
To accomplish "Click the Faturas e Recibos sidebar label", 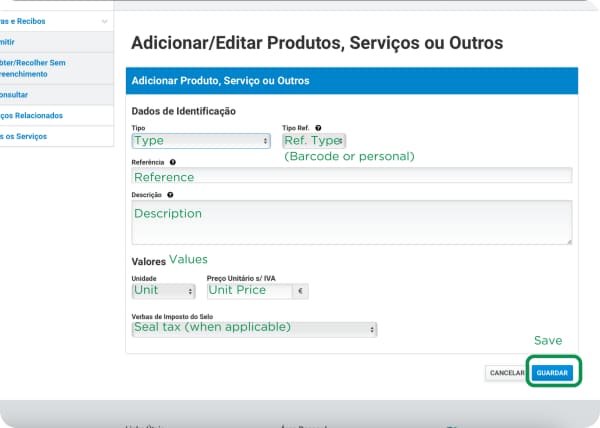I will tap(23, 21).
